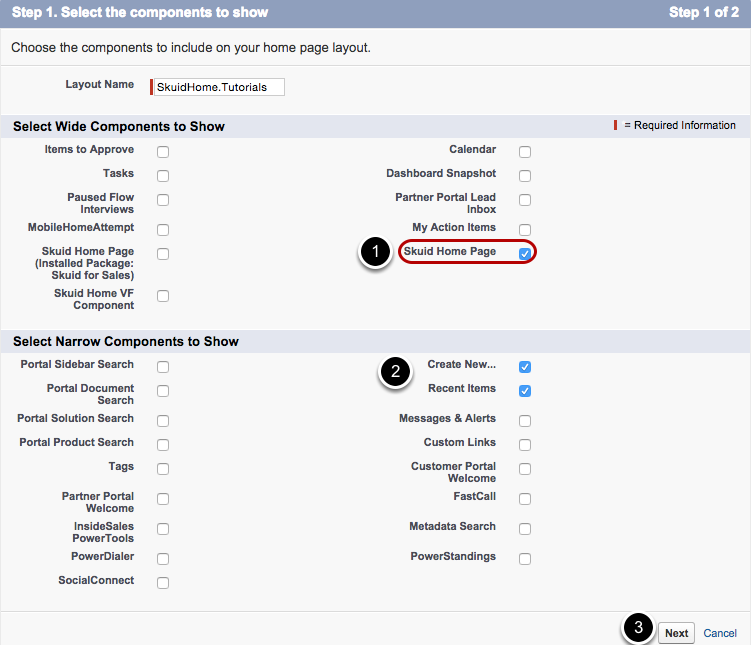Enable the Items to Approve checkbox

163,152
